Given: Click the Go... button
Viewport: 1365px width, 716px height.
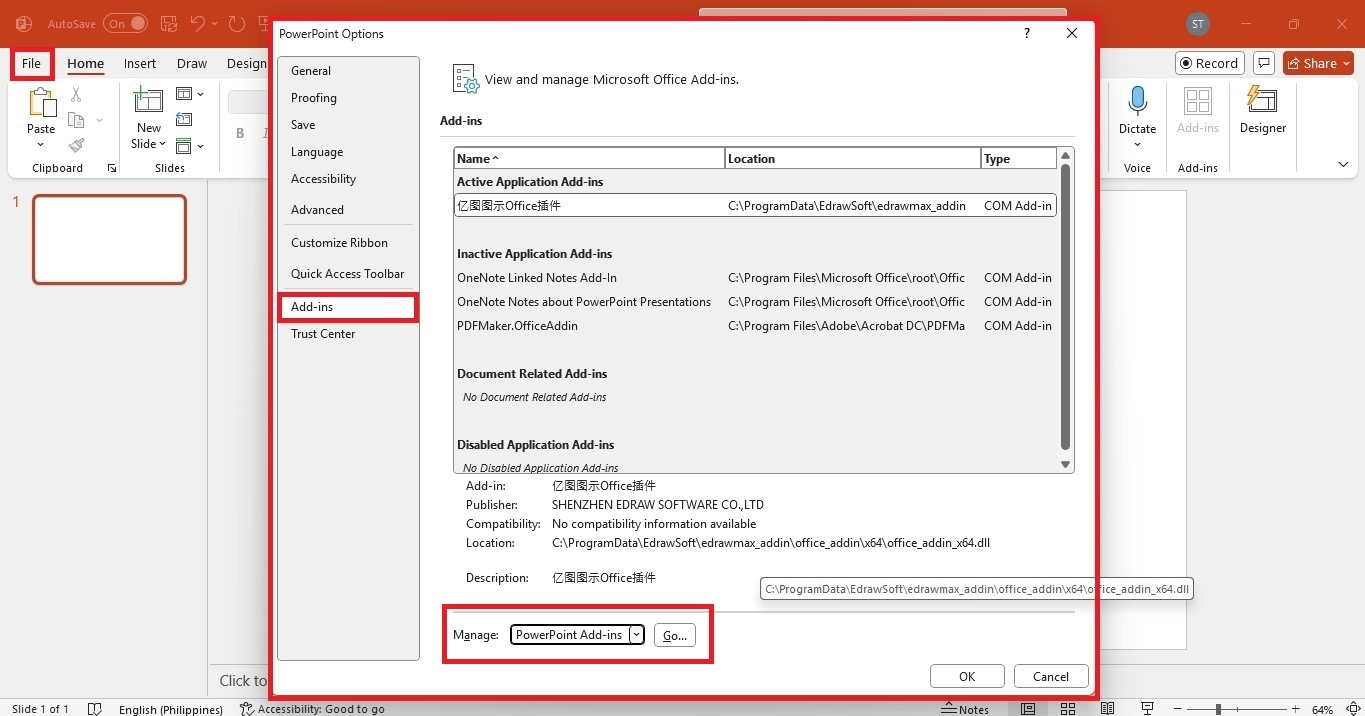Looking at the screenshot, I should click(x=675, y=635).
